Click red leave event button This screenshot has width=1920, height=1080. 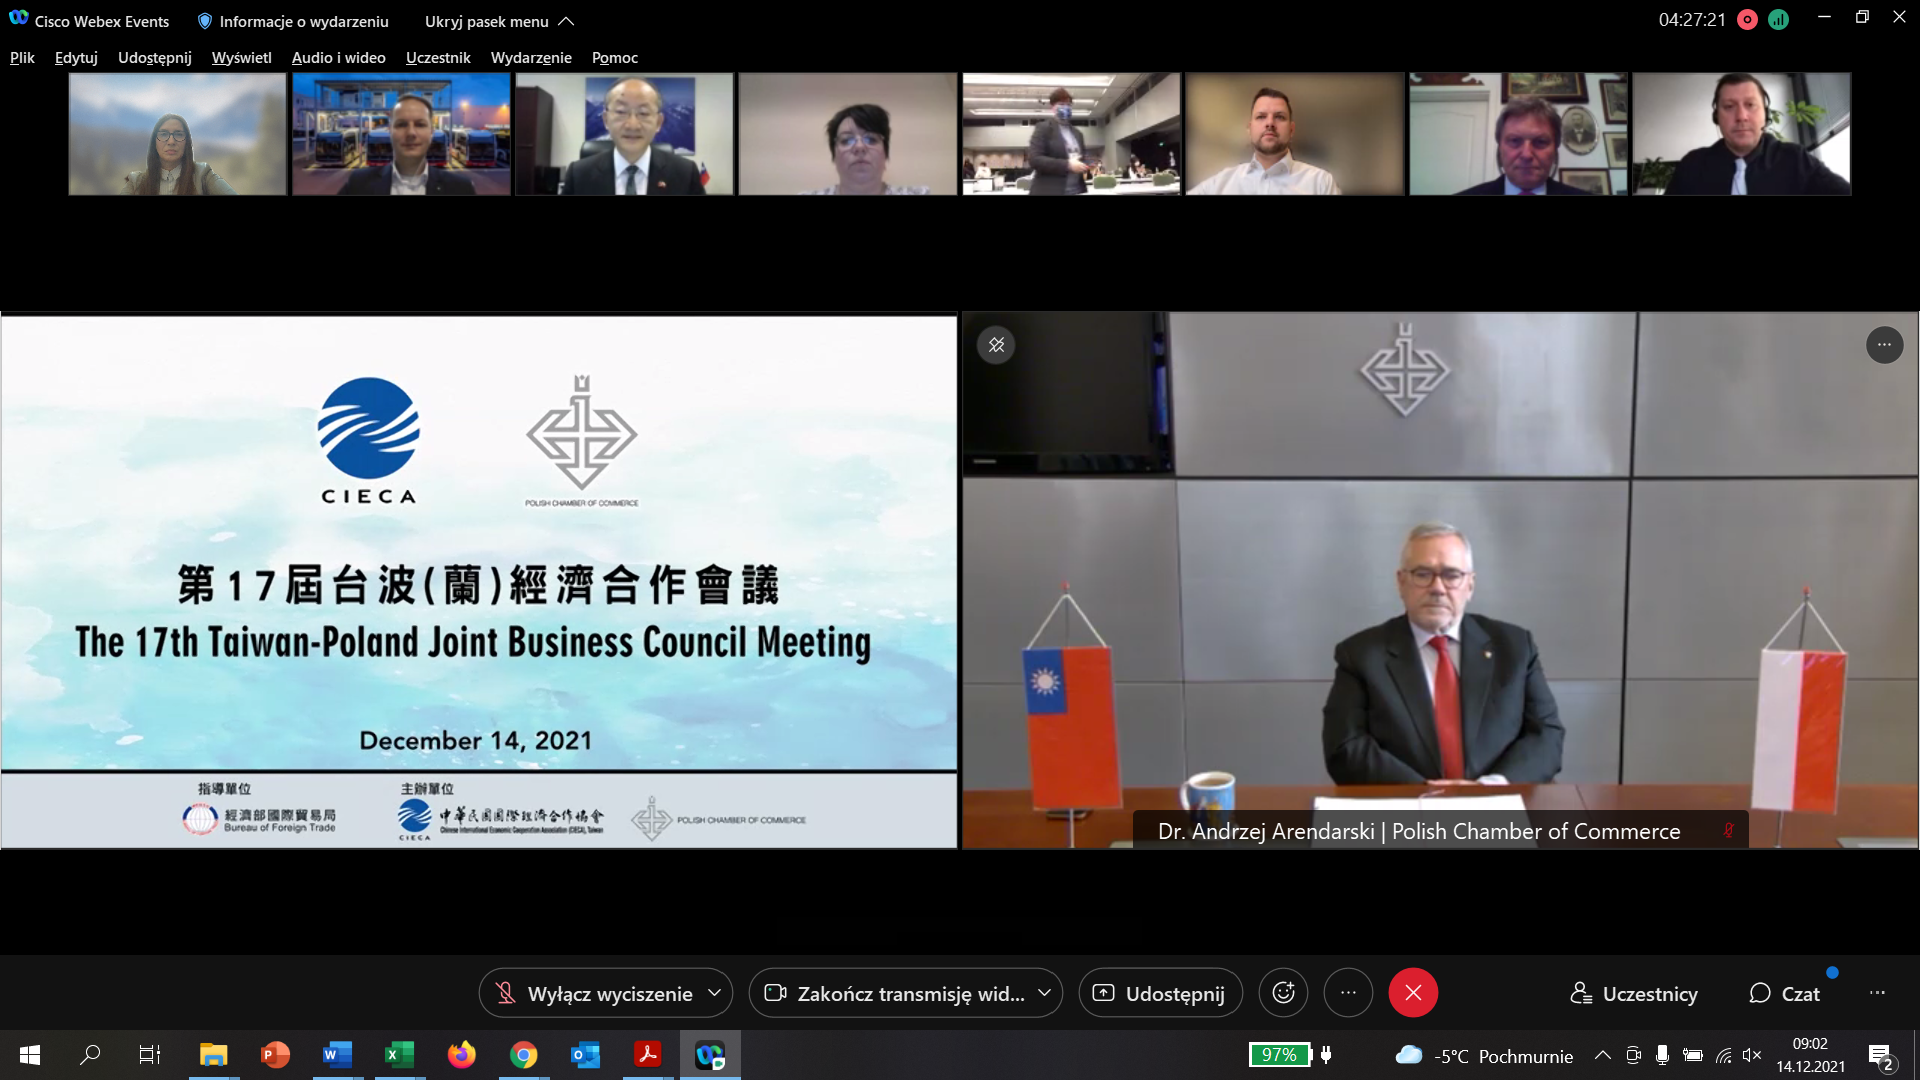click(1412, 993)
